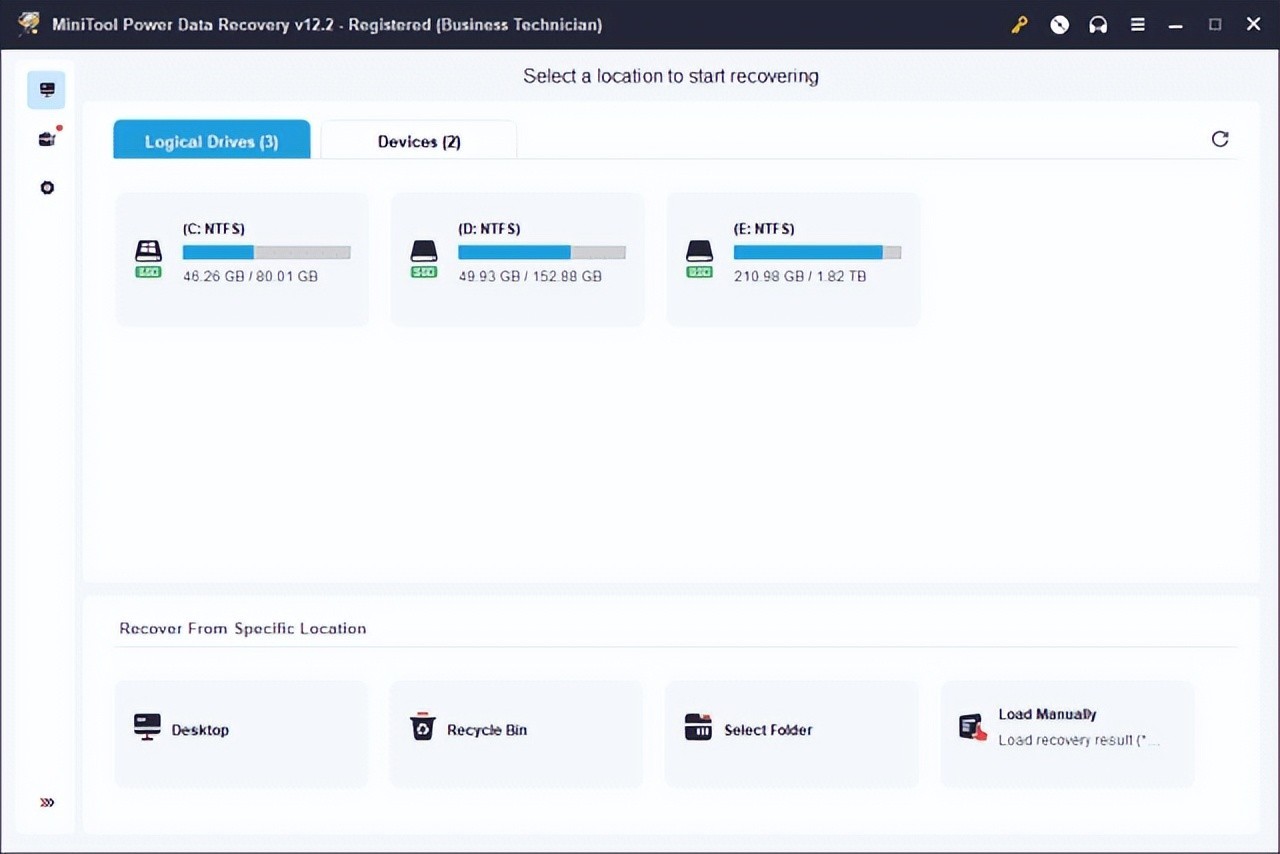Switch to the Devices tab
Viewport: 1280px width, 854px height.
coord(419,141)
